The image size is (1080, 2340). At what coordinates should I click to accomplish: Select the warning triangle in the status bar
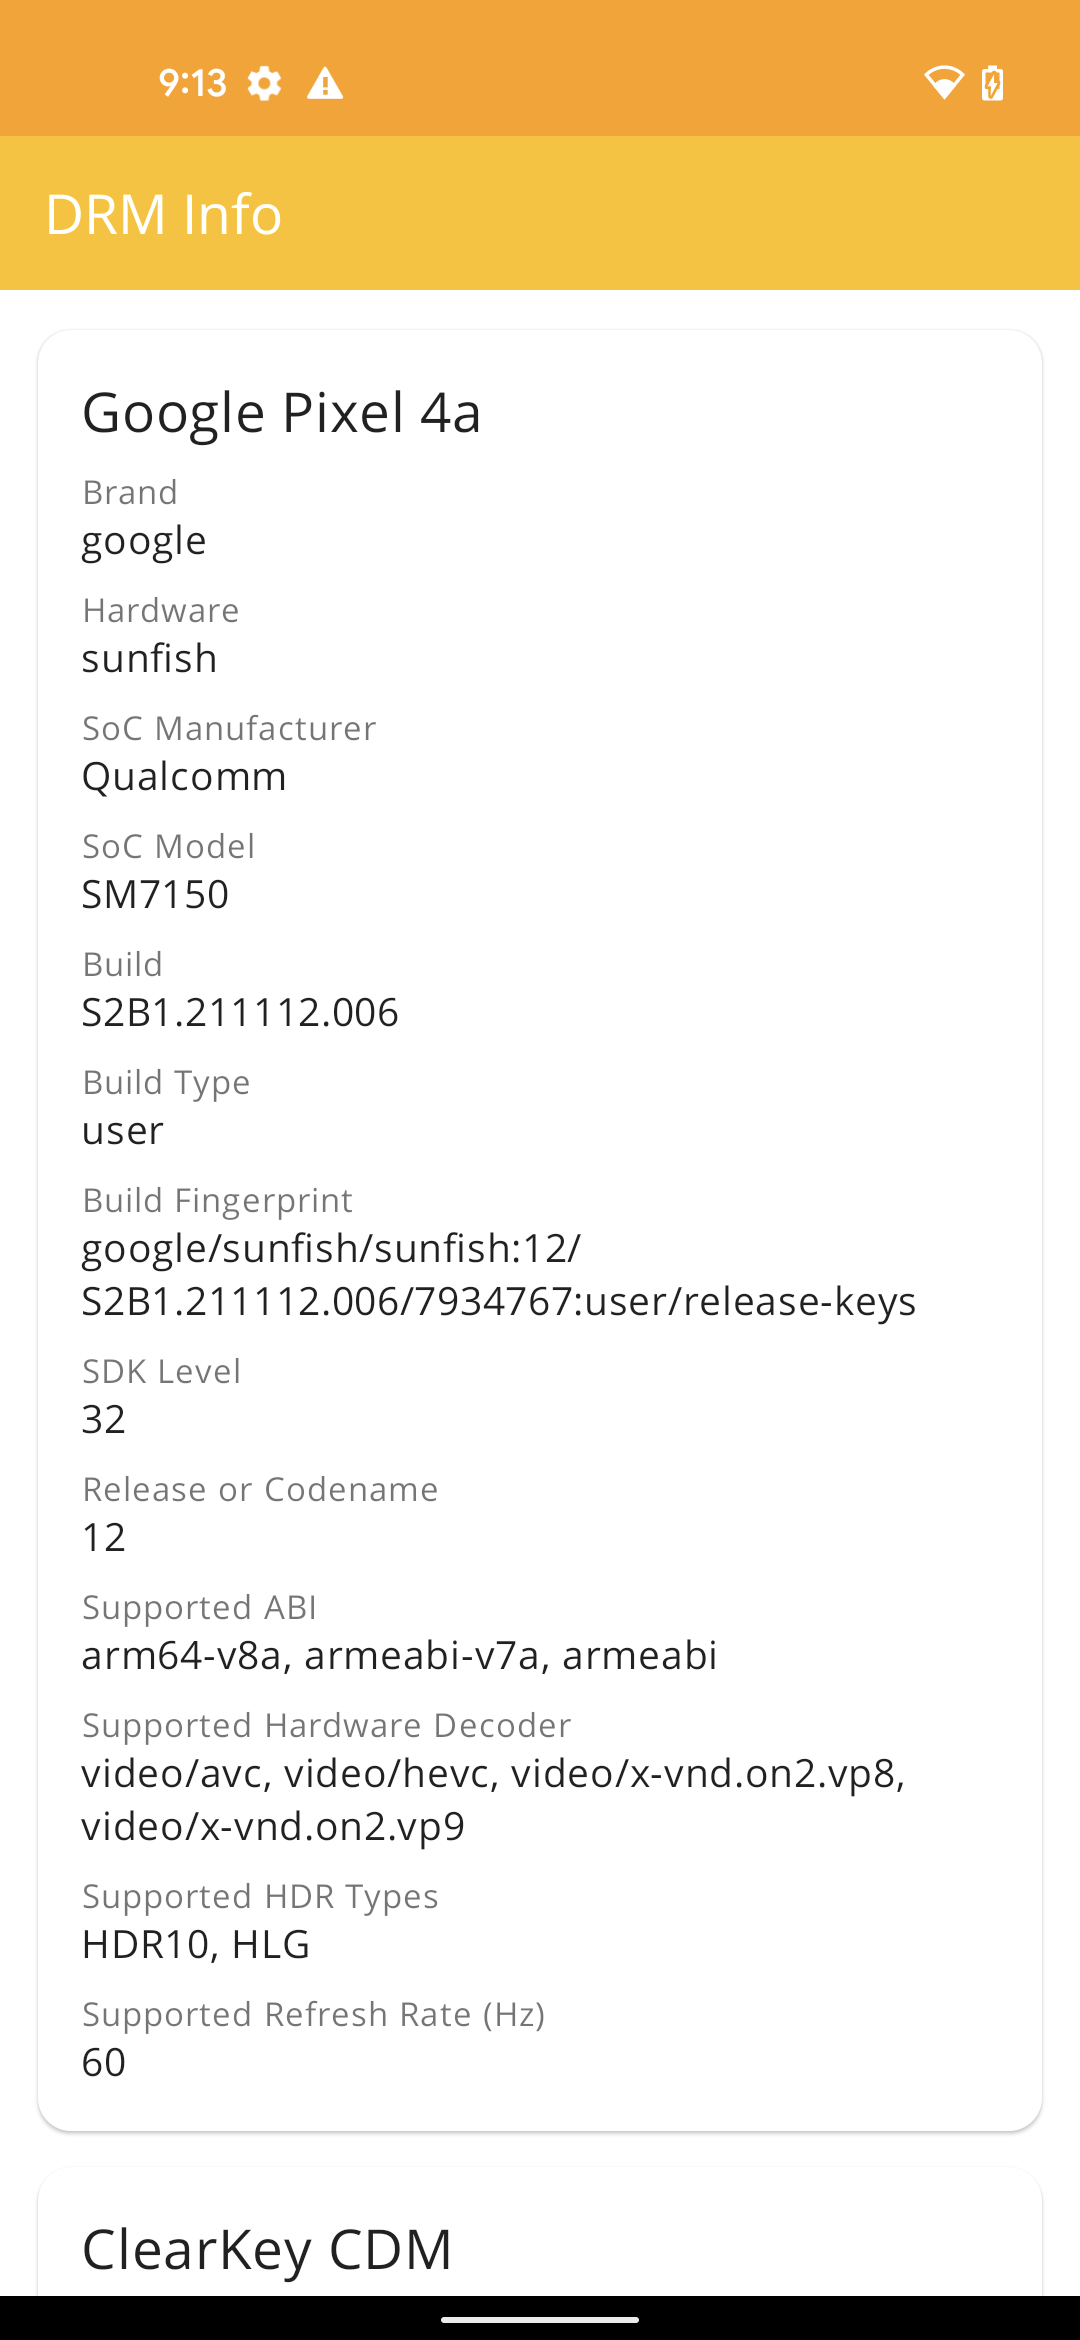click(326, 84)
